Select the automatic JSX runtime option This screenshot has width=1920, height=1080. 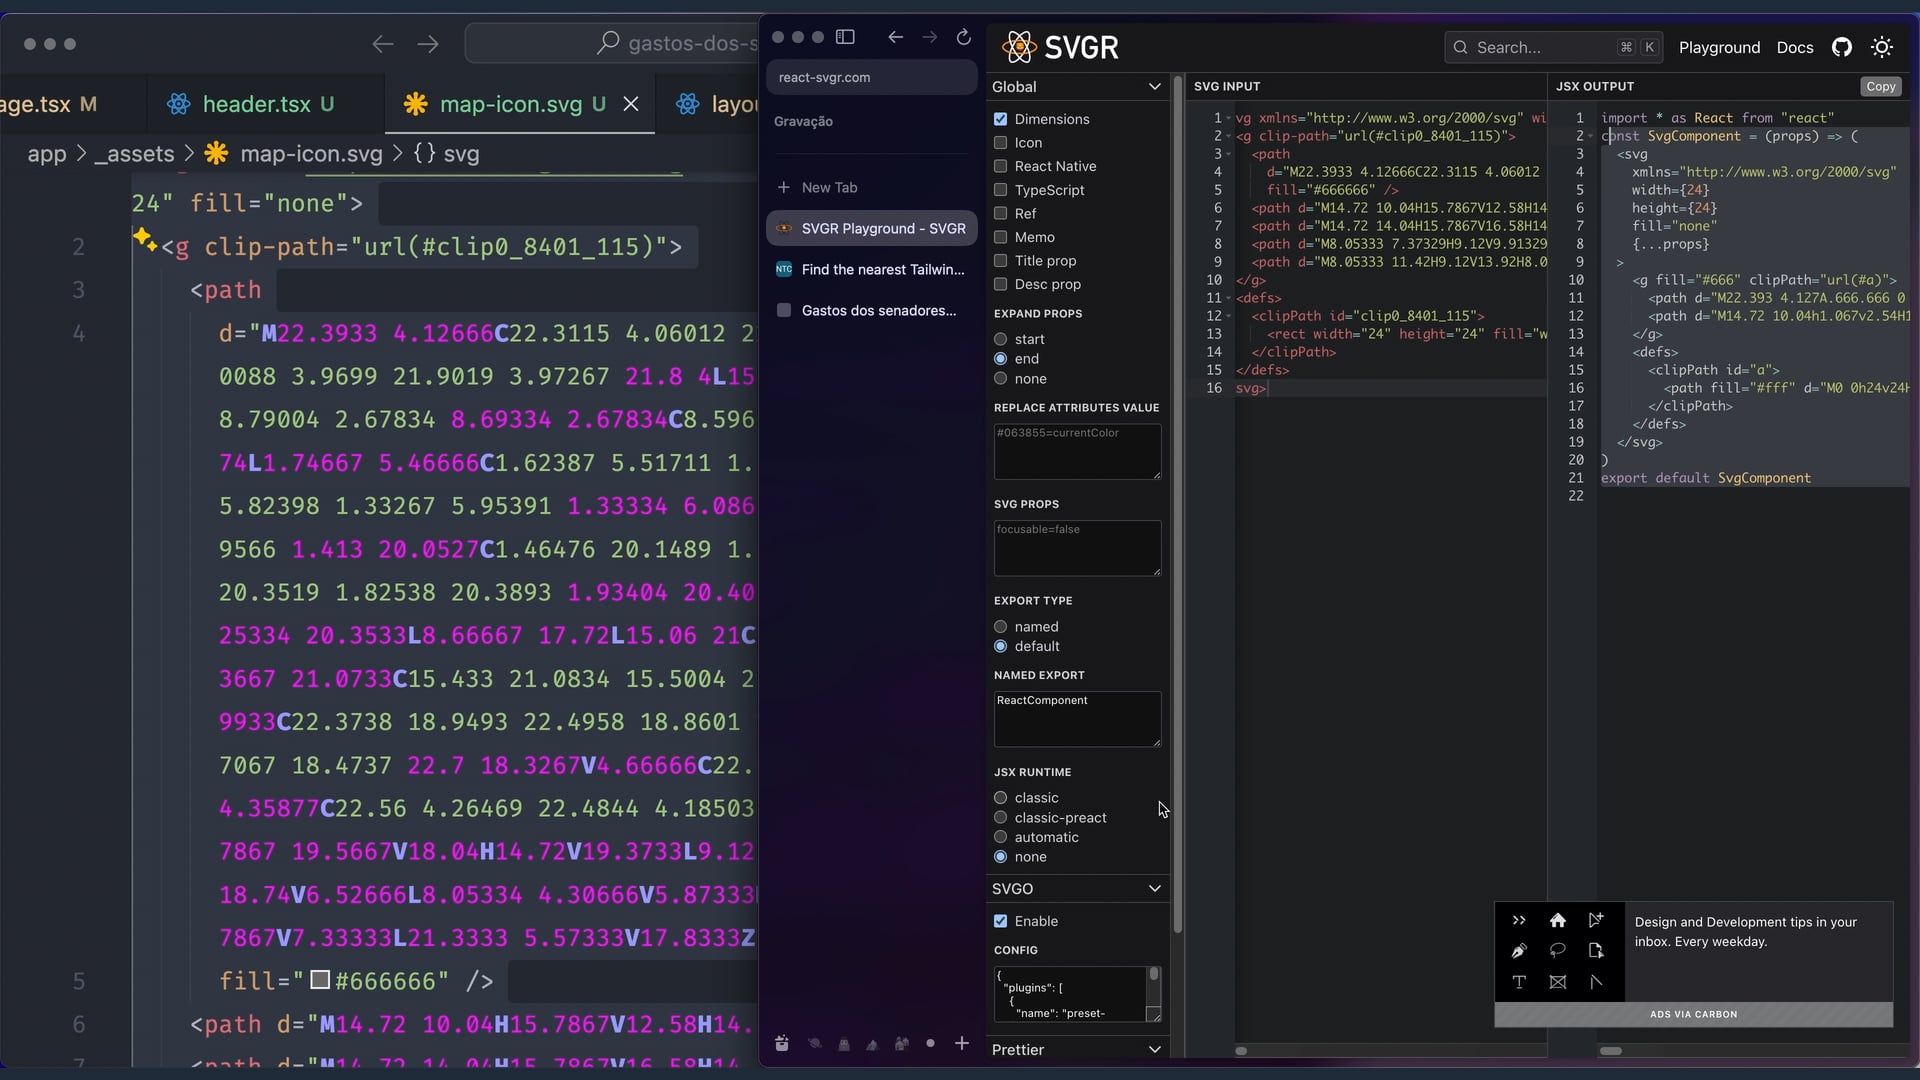(x=1000, y=837)
